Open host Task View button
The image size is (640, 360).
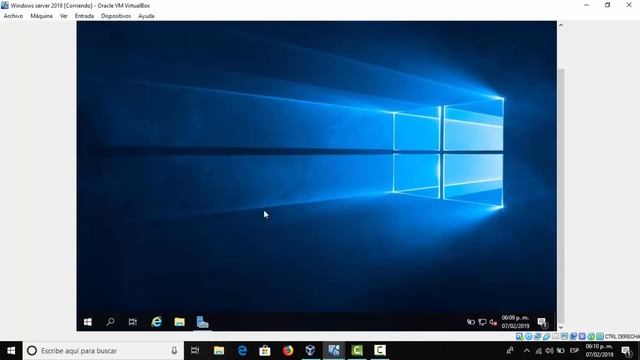[x=195, y=351]
